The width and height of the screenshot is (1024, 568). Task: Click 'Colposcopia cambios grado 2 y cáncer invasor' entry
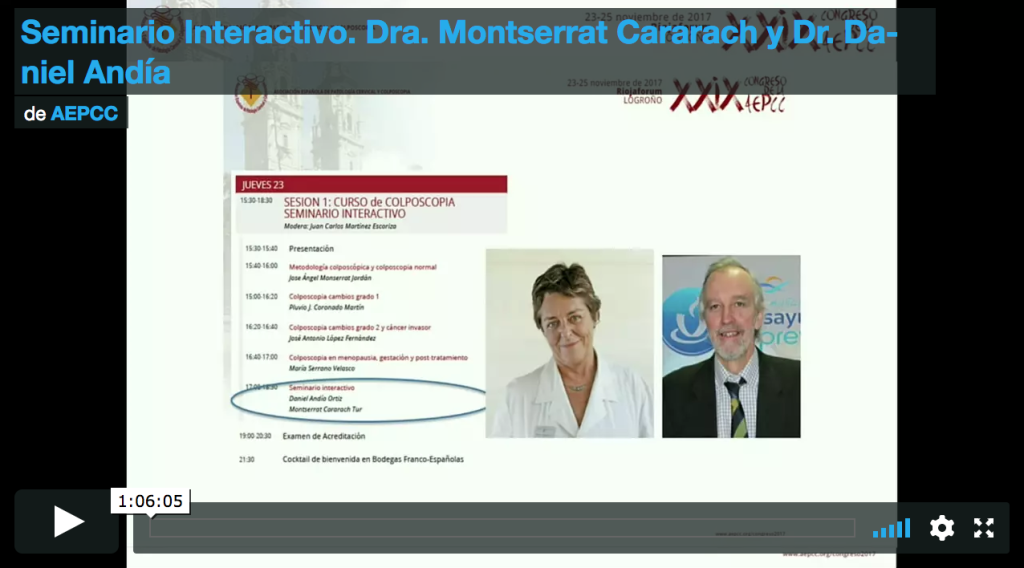click(x=360, y=328)
